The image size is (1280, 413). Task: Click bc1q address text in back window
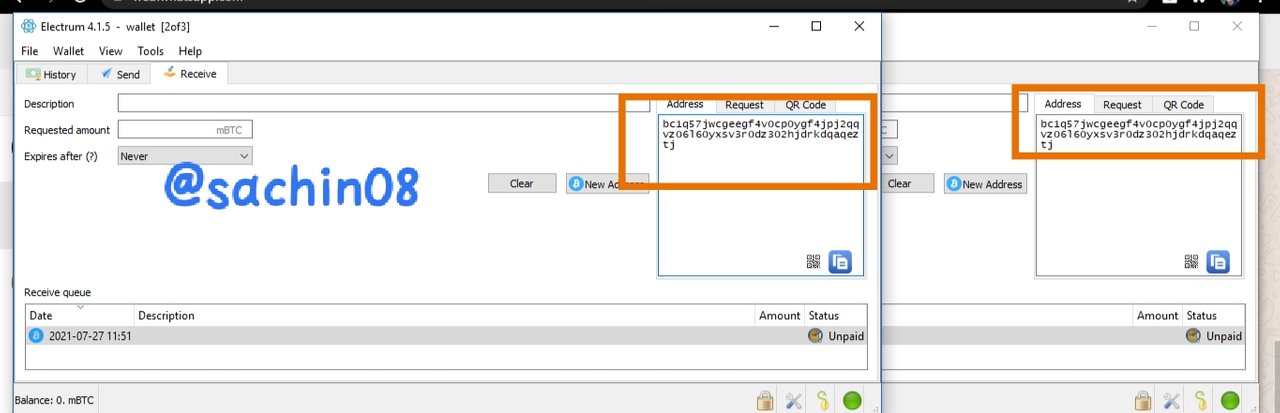pos(1138,134)
